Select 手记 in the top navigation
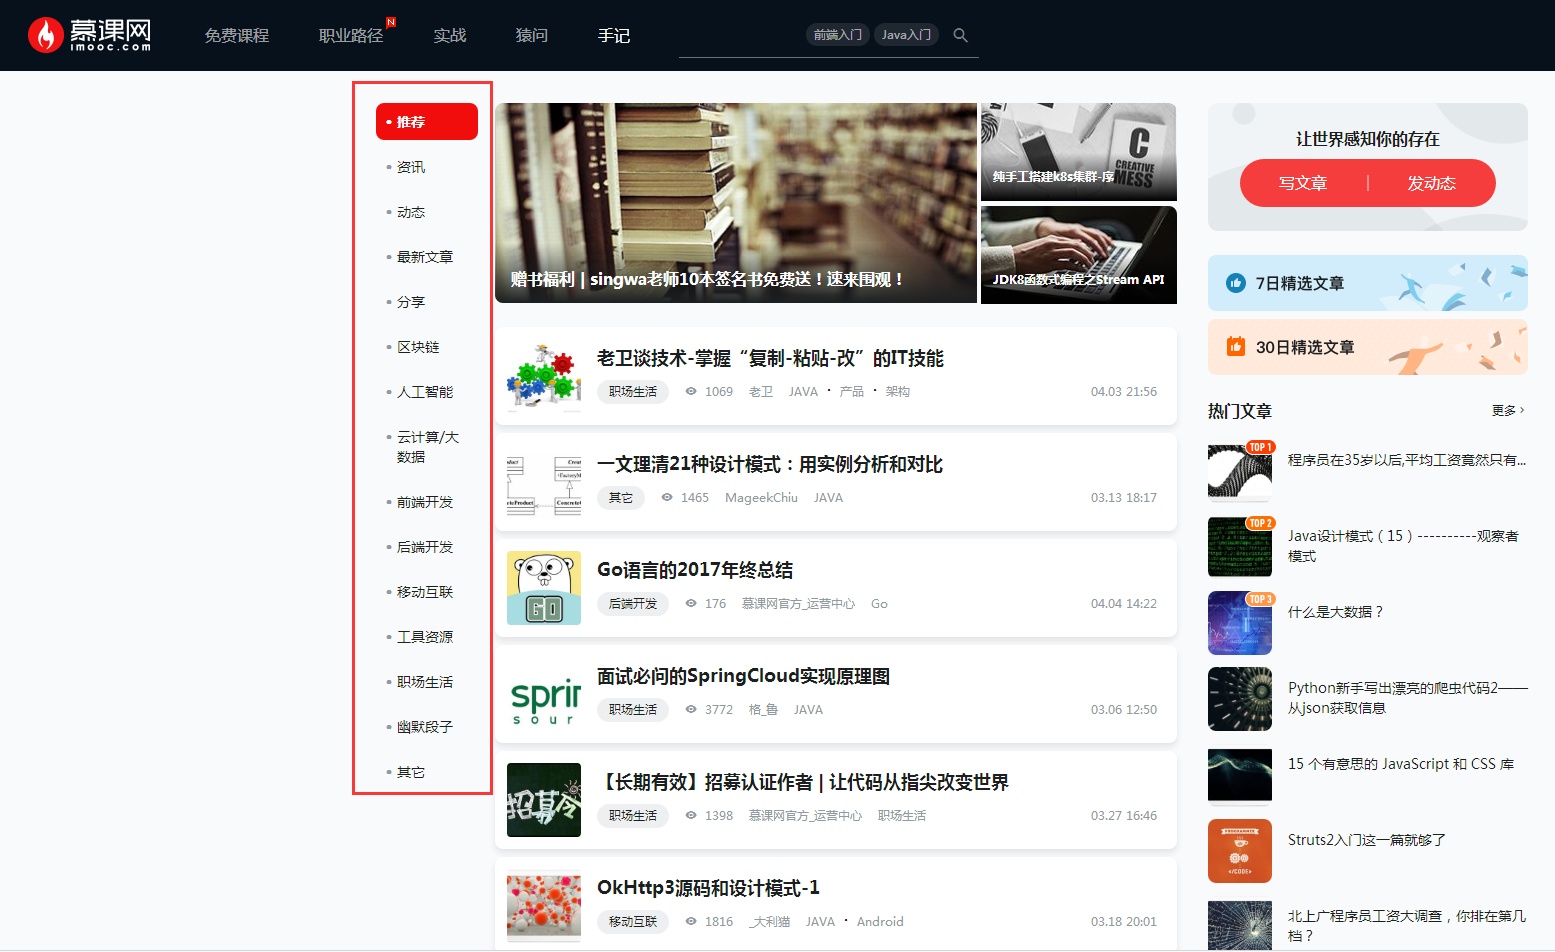Viewport: 1555px width, 952px height. [x=613, y=36]
